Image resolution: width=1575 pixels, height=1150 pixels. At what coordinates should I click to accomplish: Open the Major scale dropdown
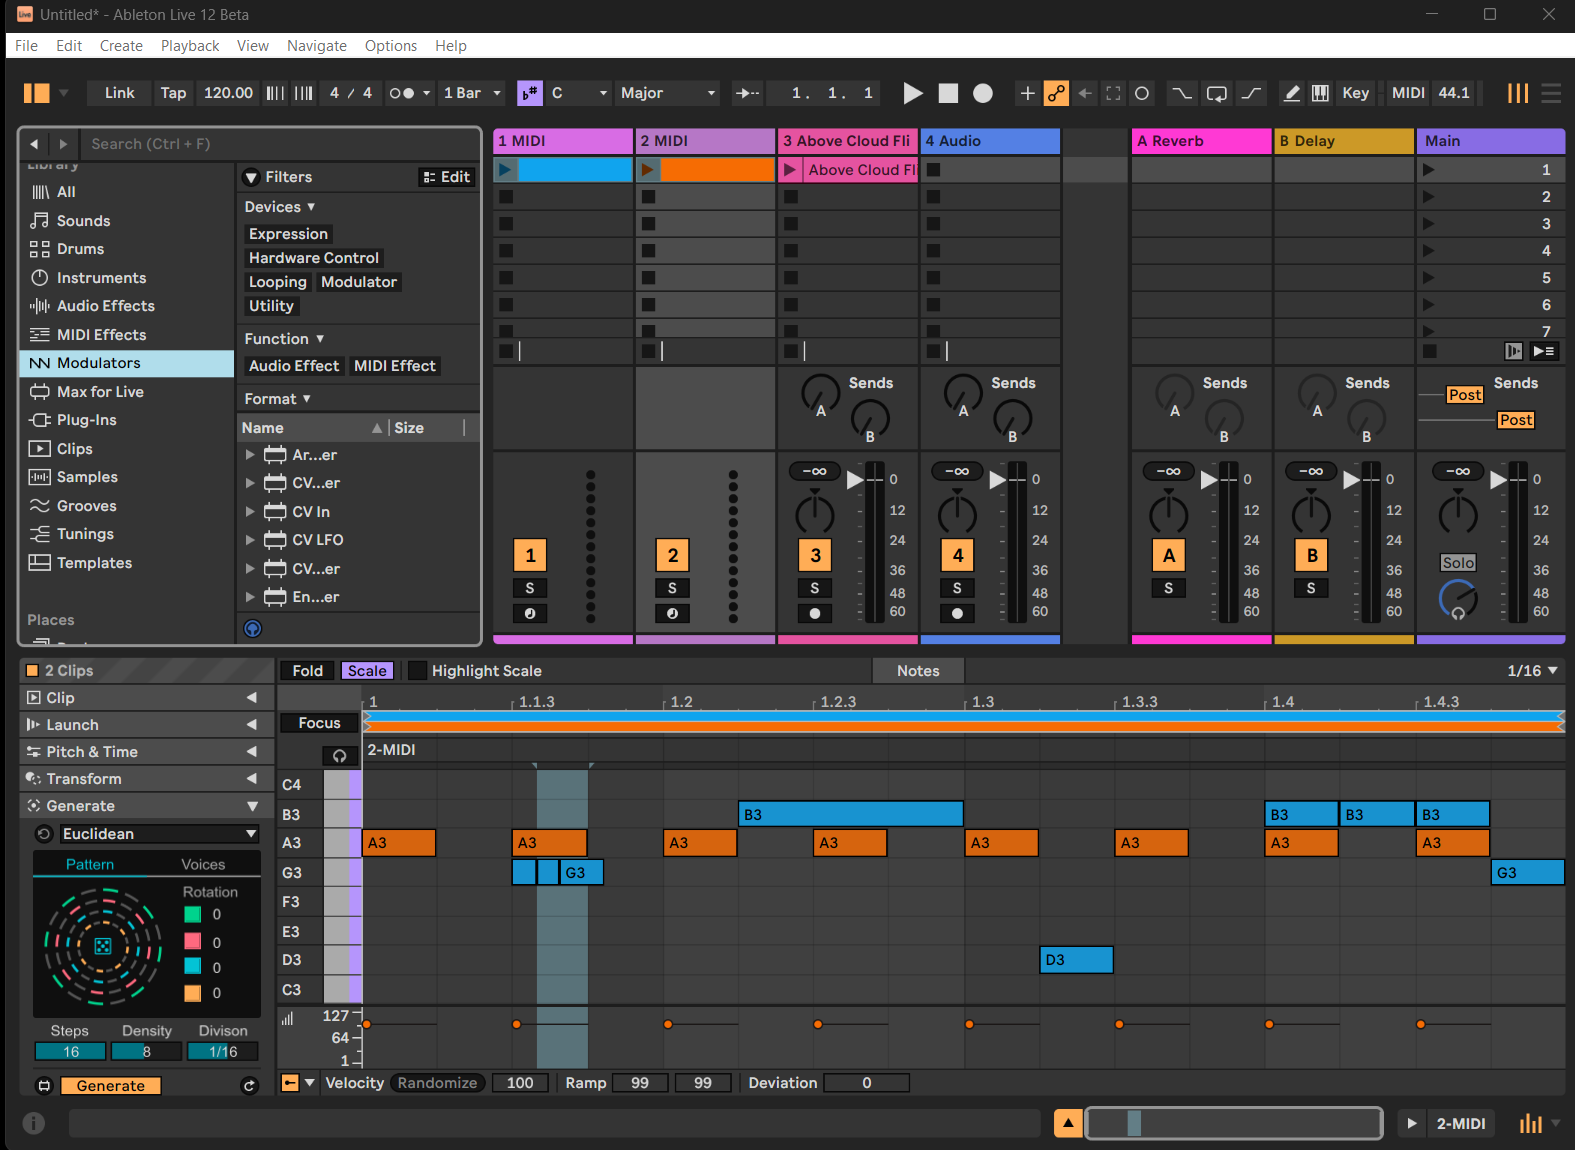click(668, 93)
